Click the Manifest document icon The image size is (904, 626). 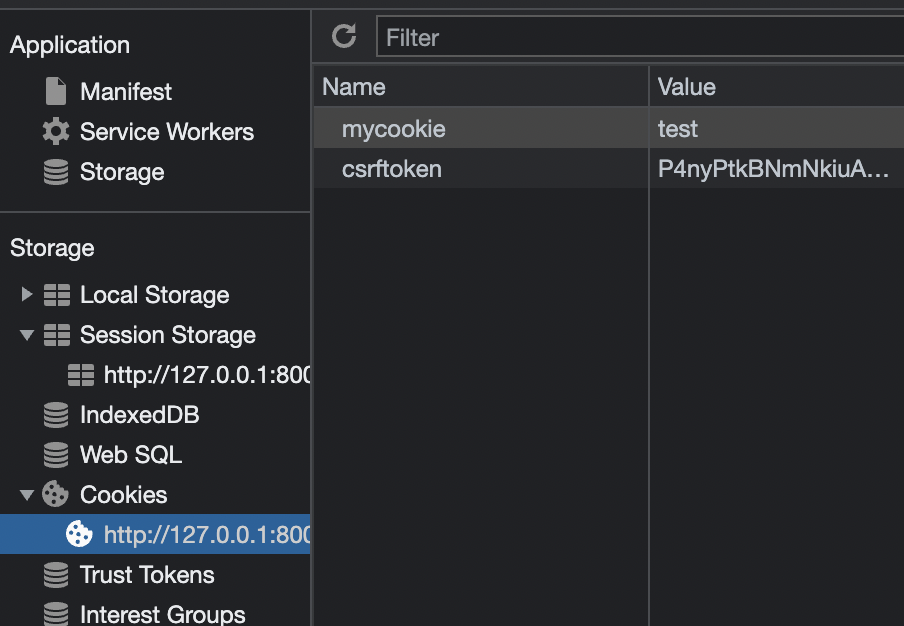point(56,91)
